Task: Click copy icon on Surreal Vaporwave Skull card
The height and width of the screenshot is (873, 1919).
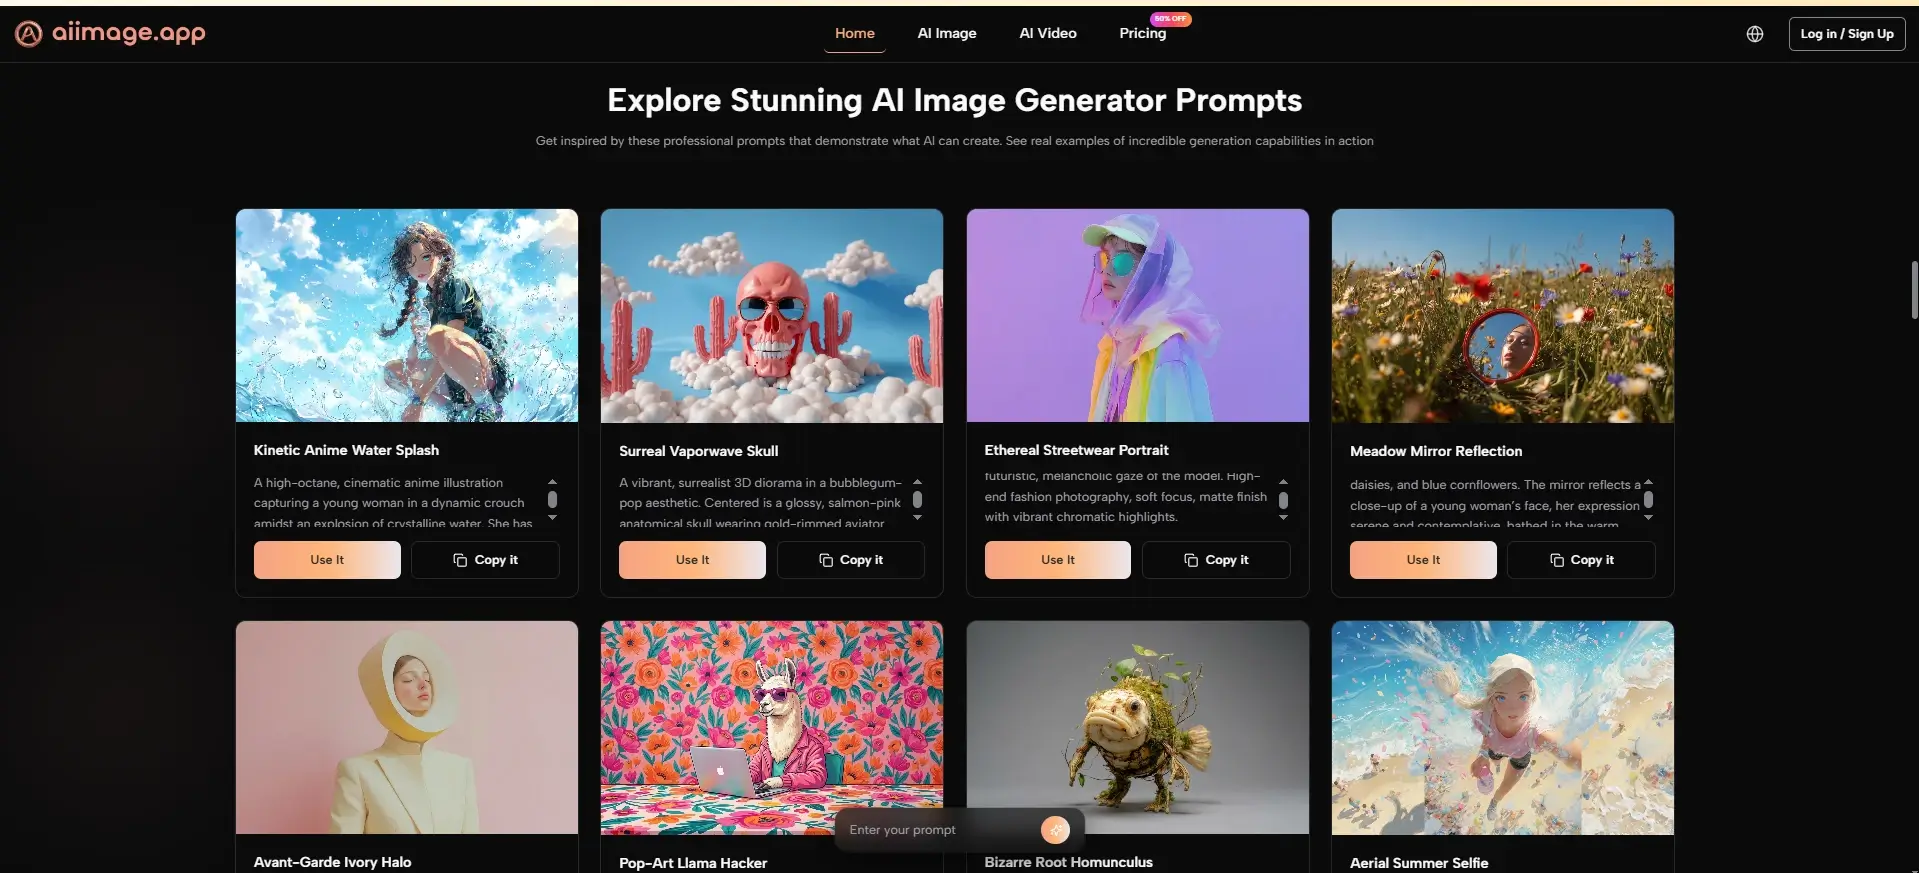Action: [x=826, y=560]
